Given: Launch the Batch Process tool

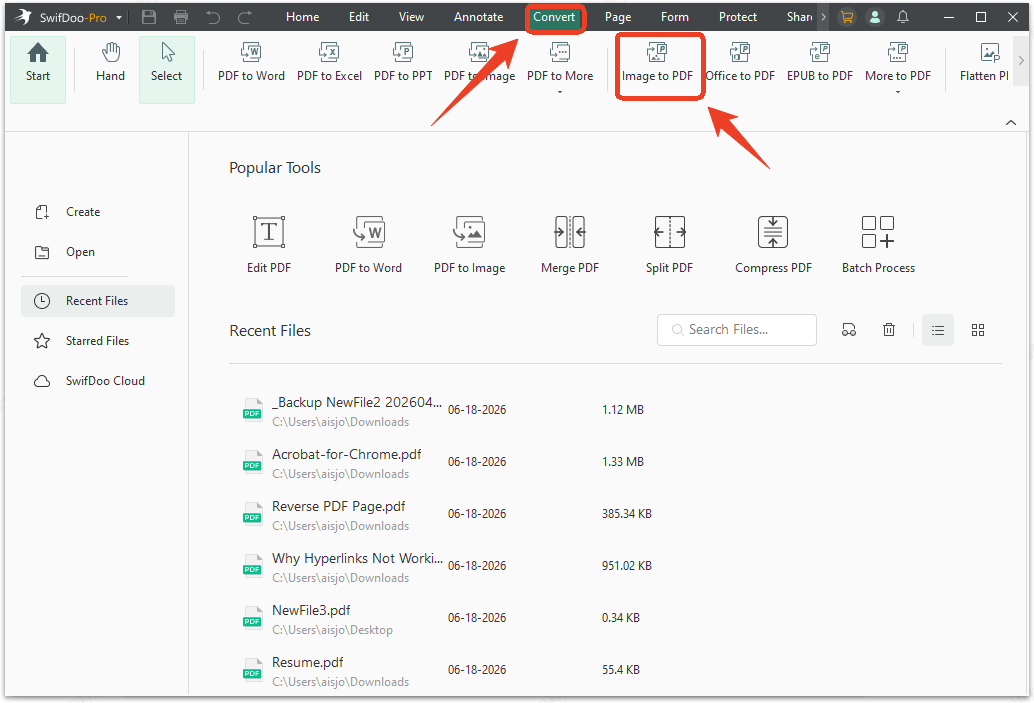Looking at the screenshot, I should 878,244.
